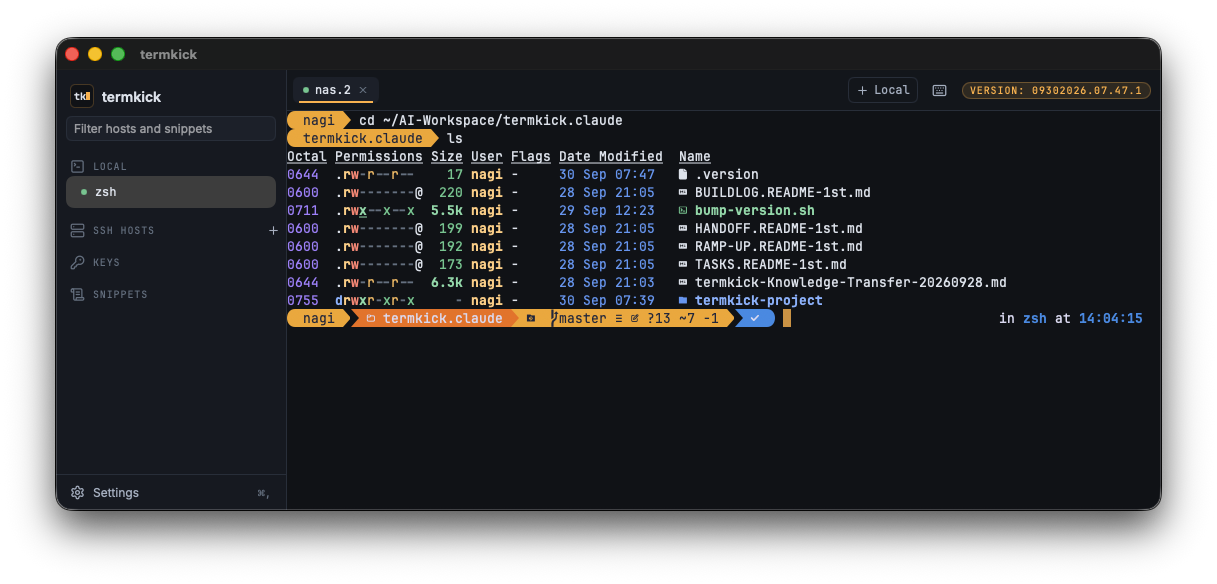Click the LOCAL section label
Viewport: 1217px width, 584px height.
[x=110, y=167]
